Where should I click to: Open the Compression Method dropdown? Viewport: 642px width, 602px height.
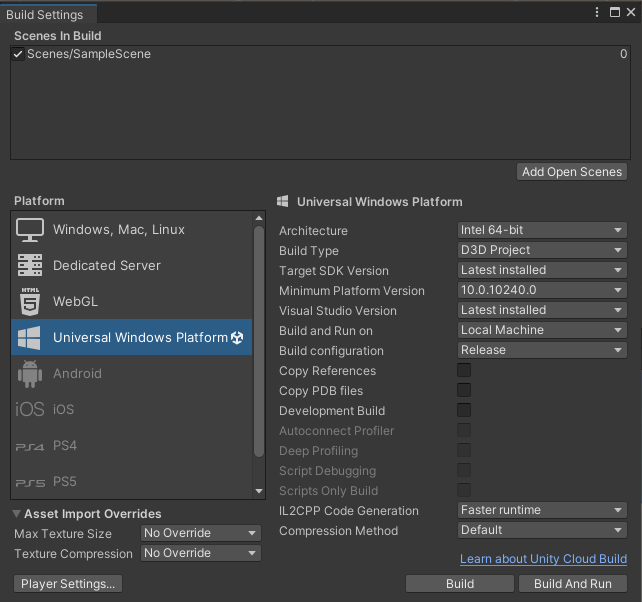point(542,530)
